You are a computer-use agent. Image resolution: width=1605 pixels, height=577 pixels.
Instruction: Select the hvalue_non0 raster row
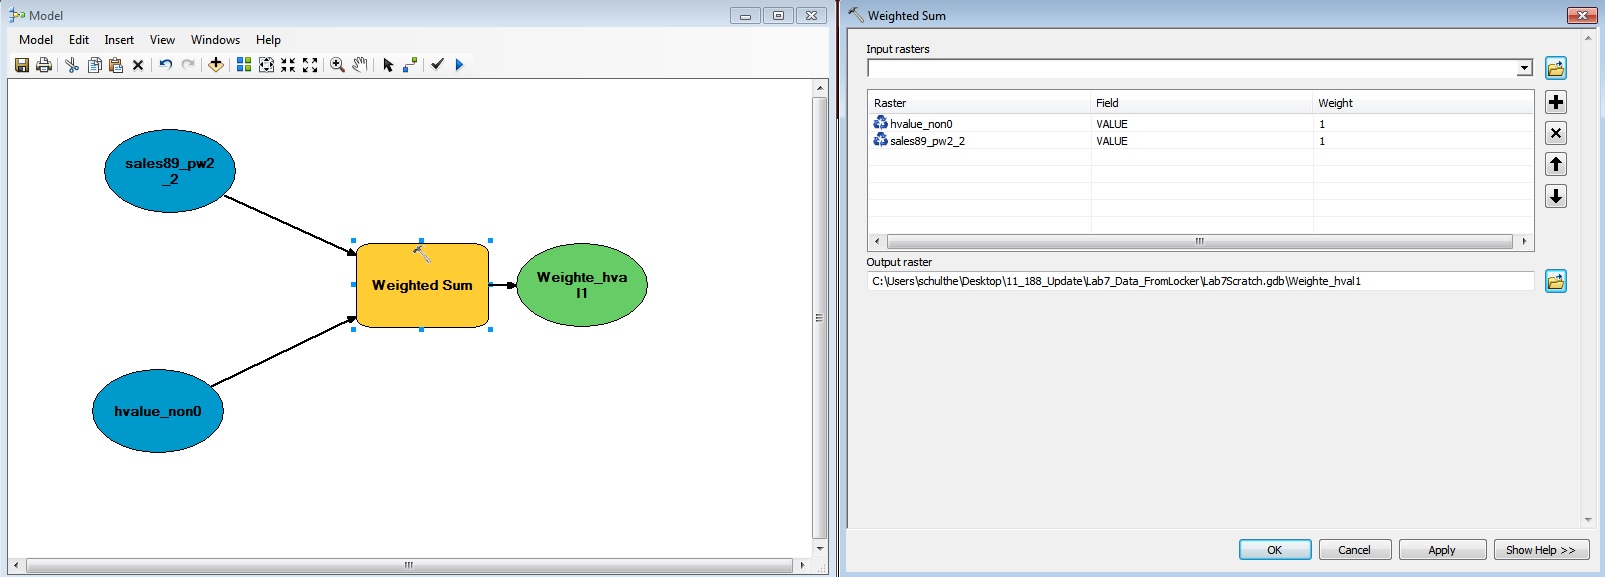pyautogui.click(x=1200, y=124)
